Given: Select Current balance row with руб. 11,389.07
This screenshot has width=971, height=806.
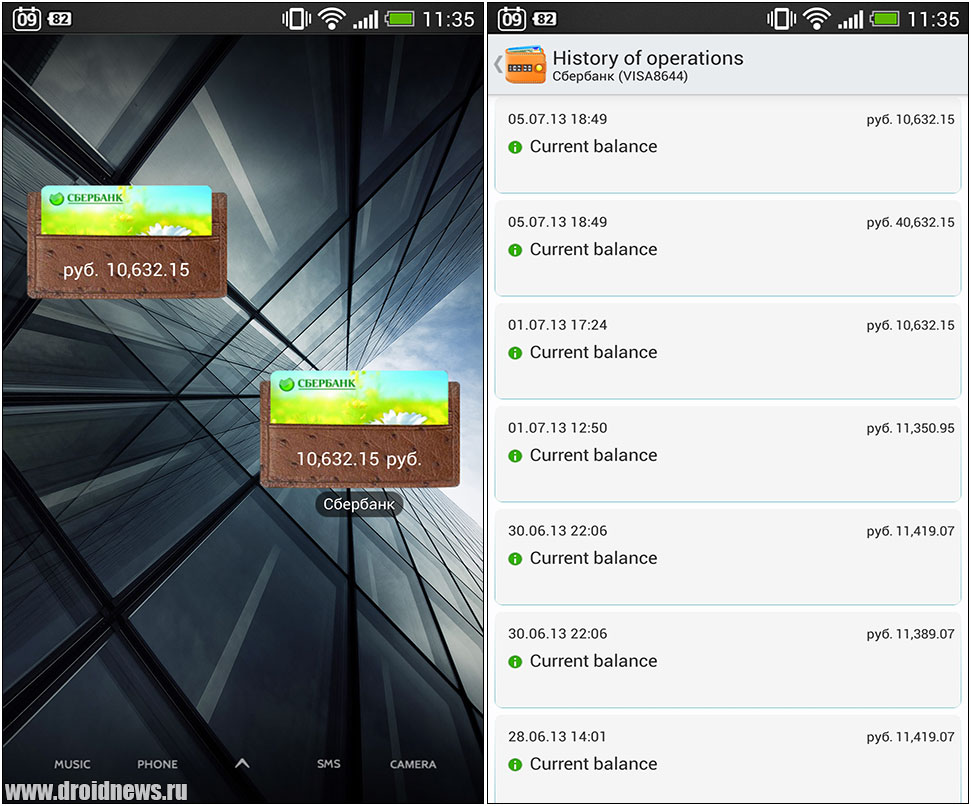Looking at the screenshot, I should pyautogui.click(x=728, y=661).
